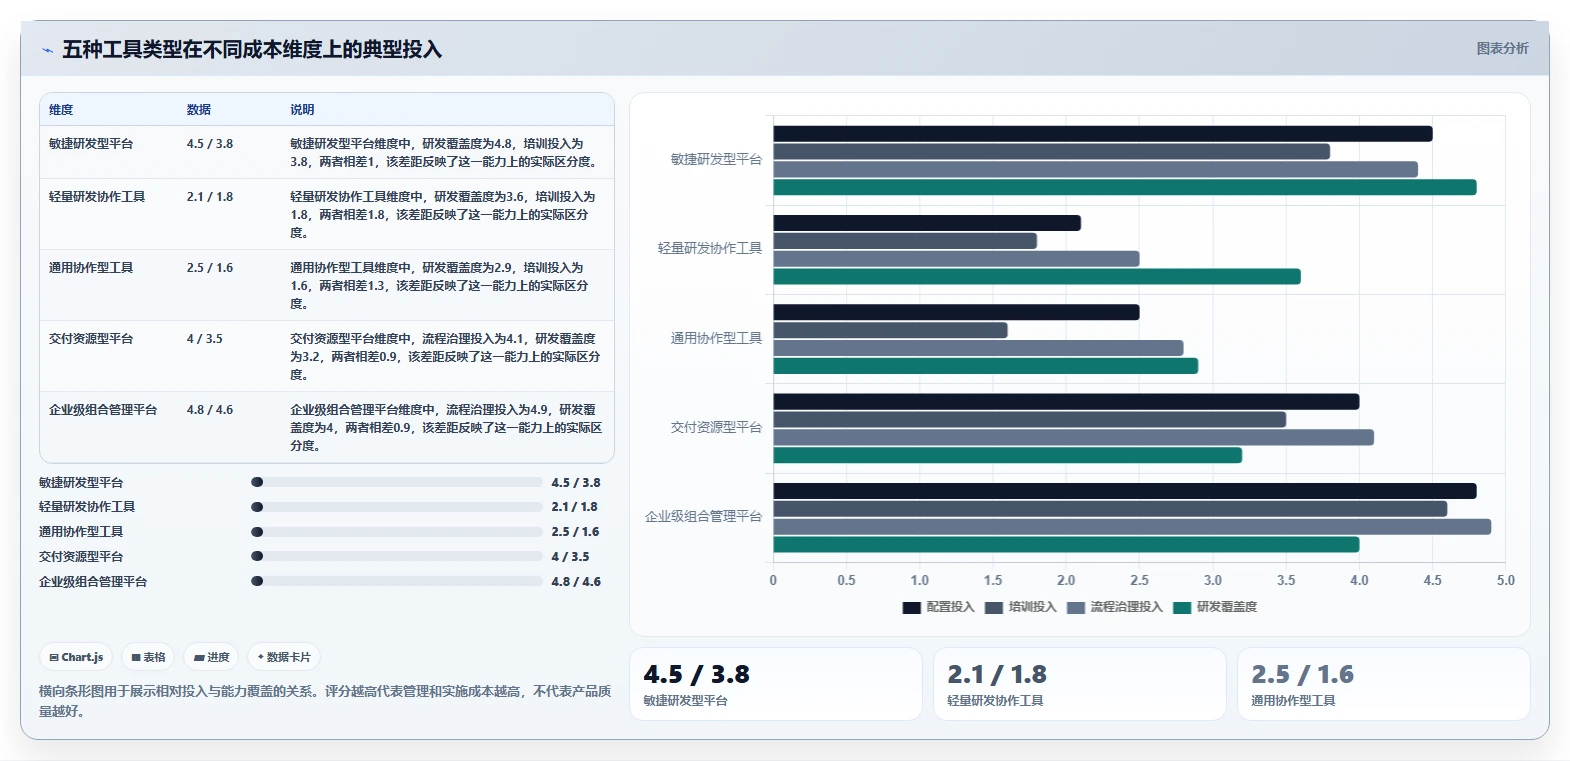Click the 2.5 / 1.6 table data cell
Screen dimensions: 1570x761
pos(210,268)
